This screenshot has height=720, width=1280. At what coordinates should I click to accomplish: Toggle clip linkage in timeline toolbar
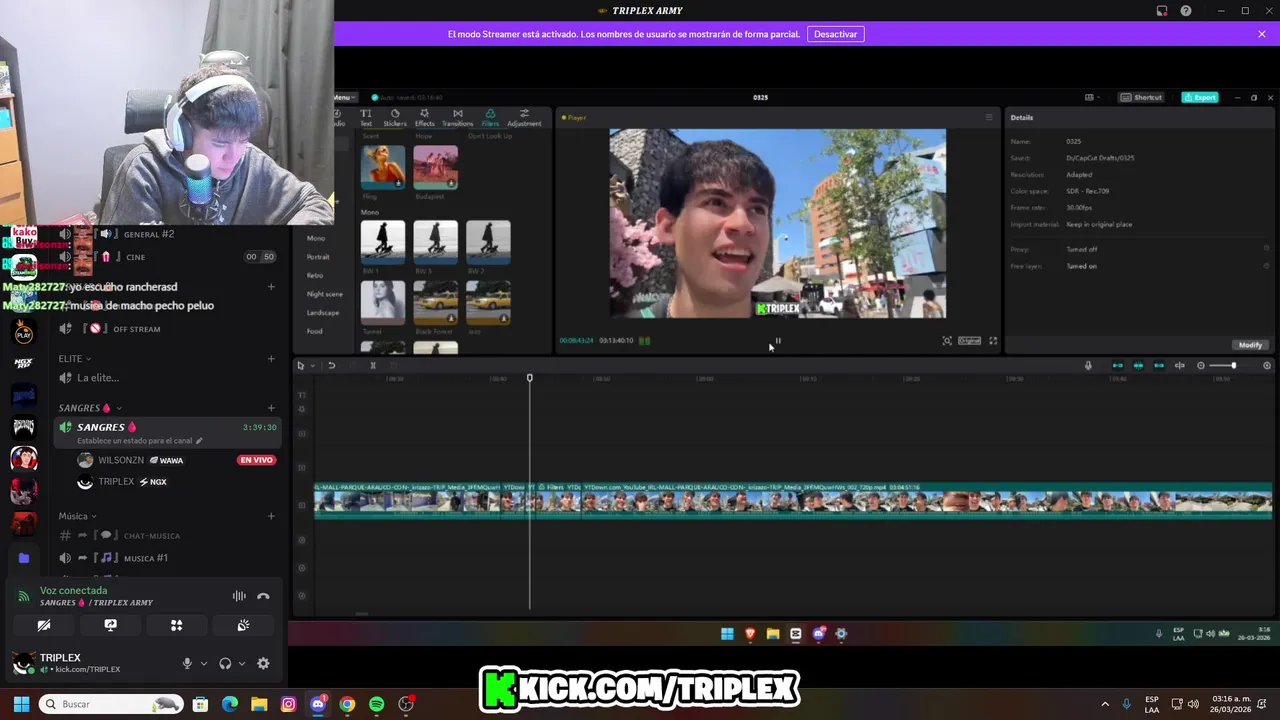click(1159, 366)
